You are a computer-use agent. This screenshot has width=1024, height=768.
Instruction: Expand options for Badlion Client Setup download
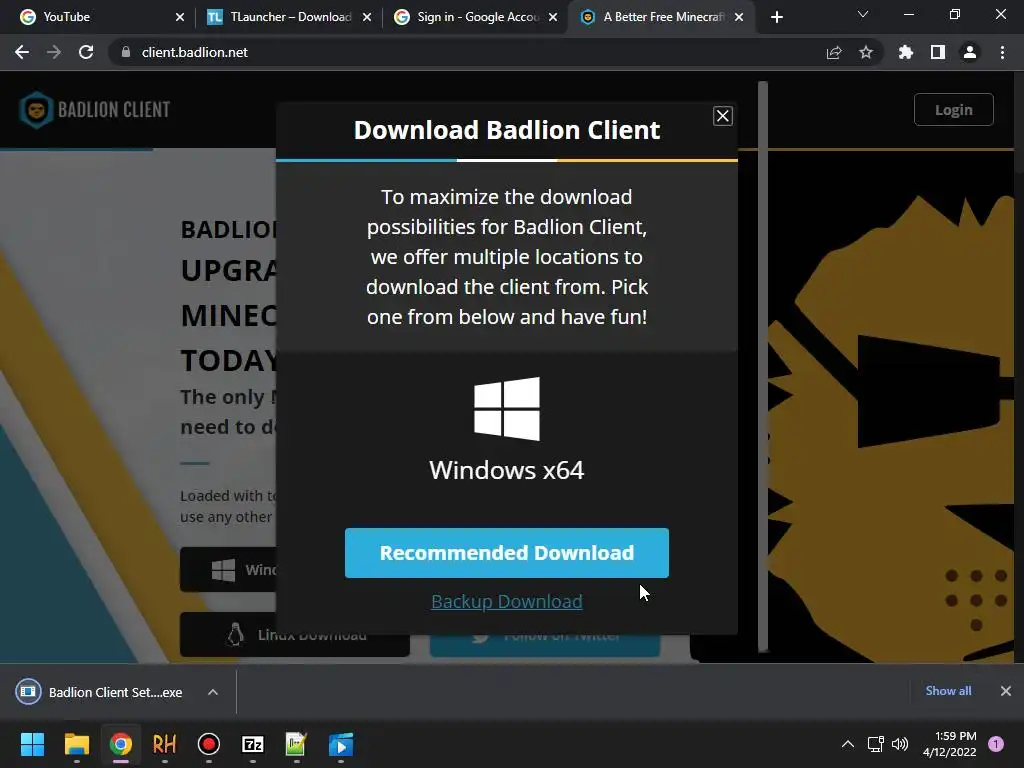213,692
